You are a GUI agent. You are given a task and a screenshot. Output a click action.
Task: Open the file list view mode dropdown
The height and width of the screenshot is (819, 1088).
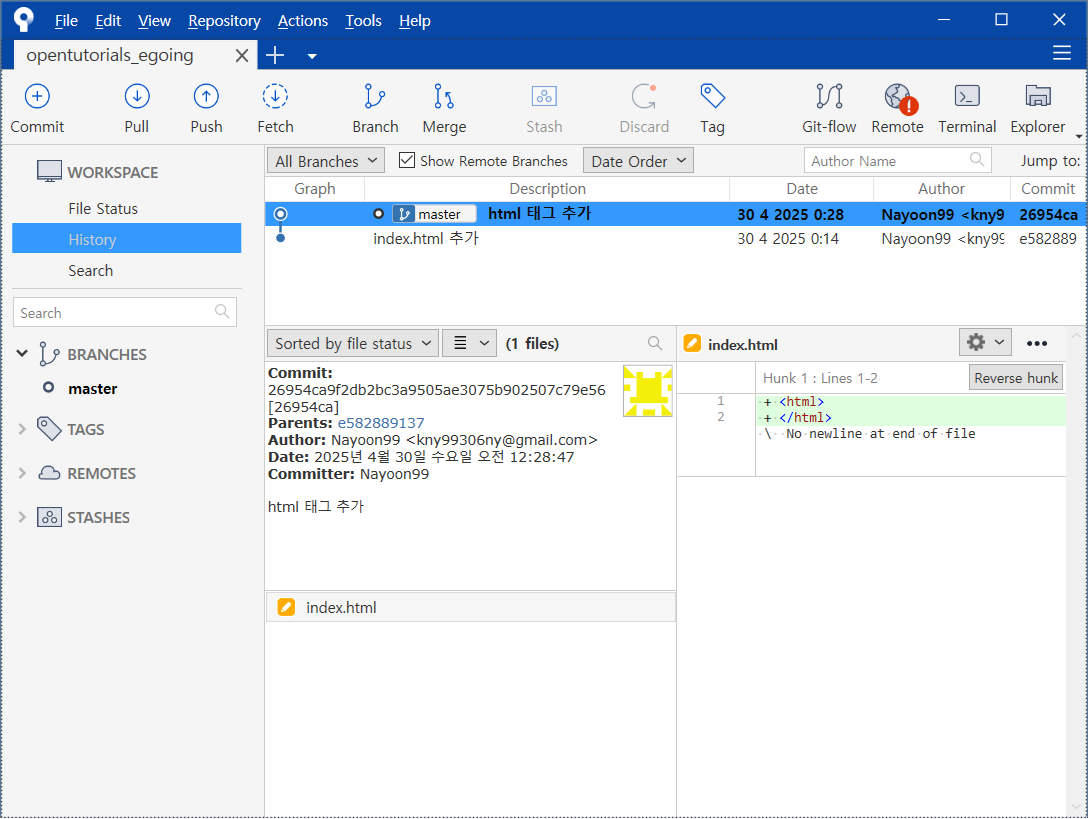click(469, 343)
